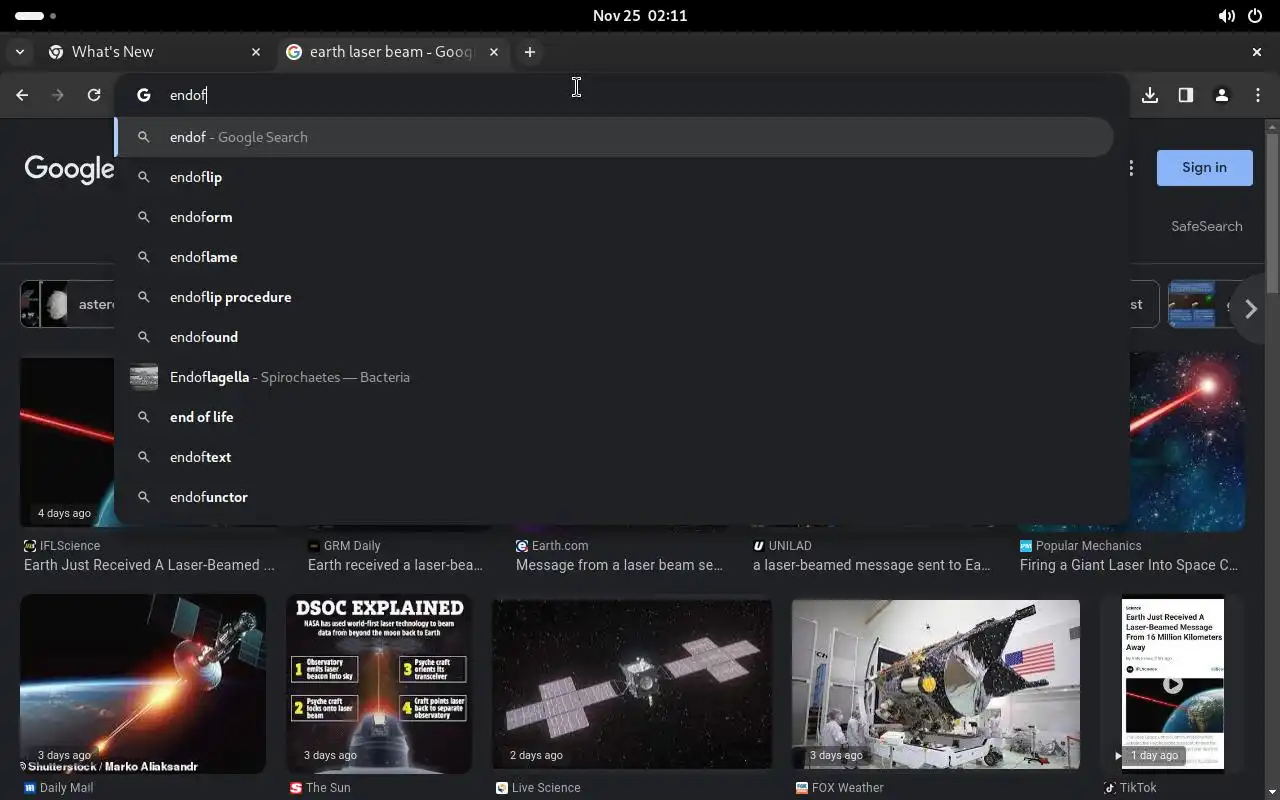Image resolution: width=1280 pixels, height=800 pixels.
Task: Toggle the side panel icon
Action: tap(1186, 95)
